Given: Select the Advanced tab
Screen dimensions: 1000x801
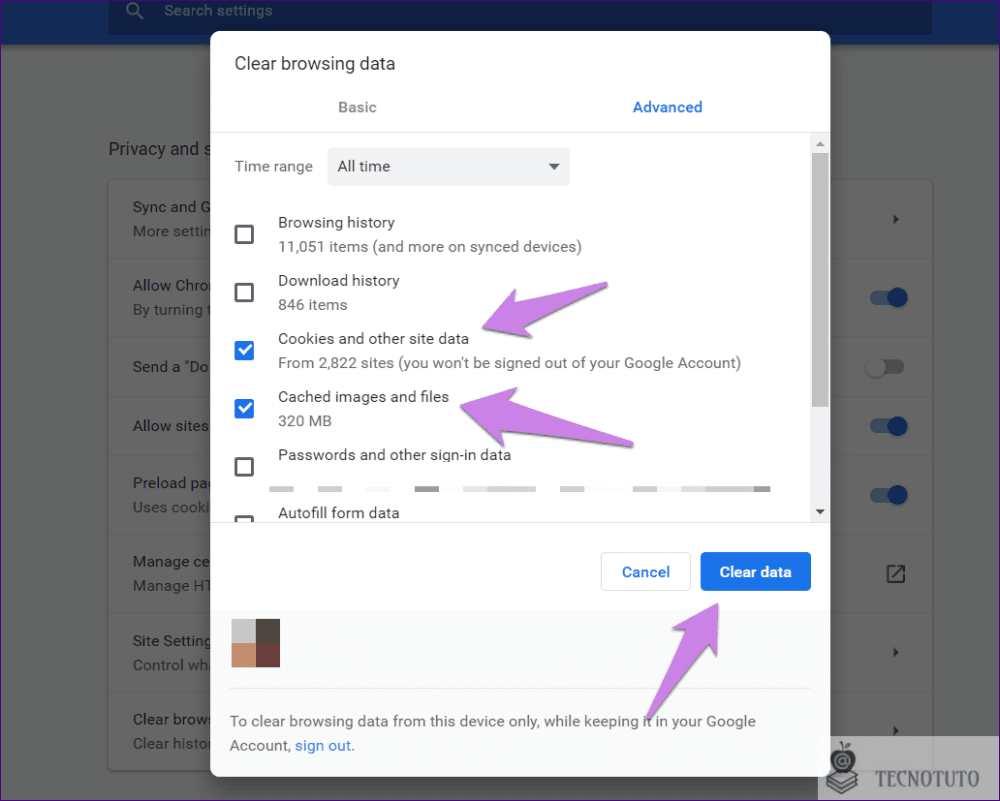Looking at the screenshot, I should point(667,107).
